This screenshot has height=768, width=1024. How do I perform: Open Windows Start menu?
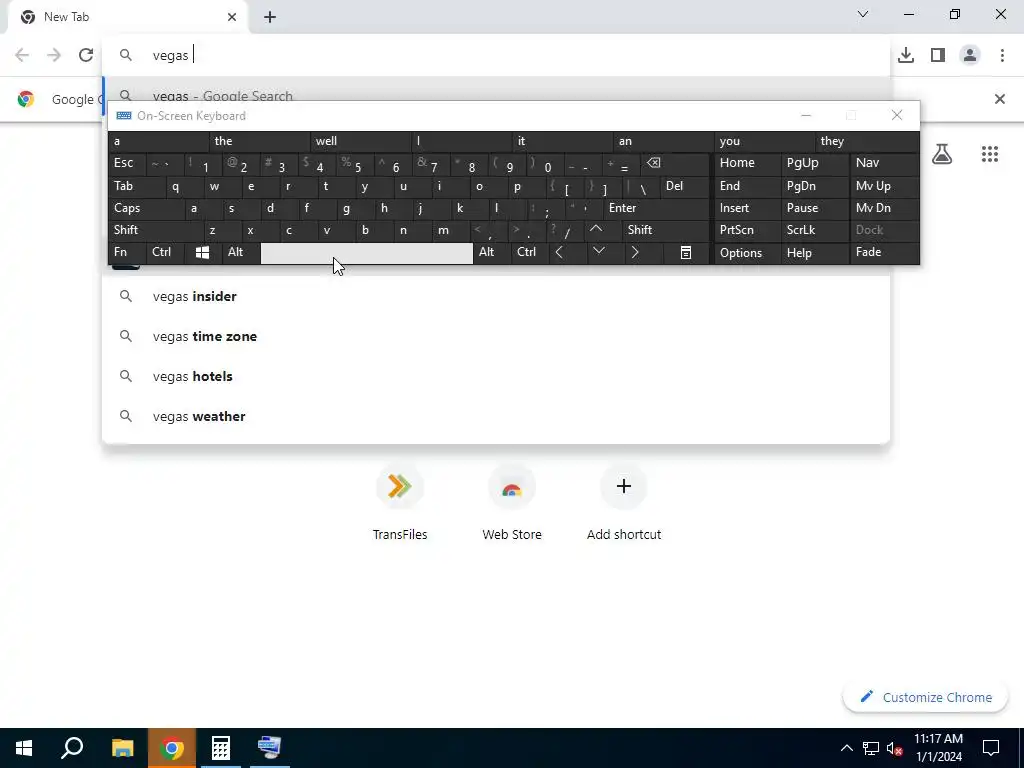(24, 748)
